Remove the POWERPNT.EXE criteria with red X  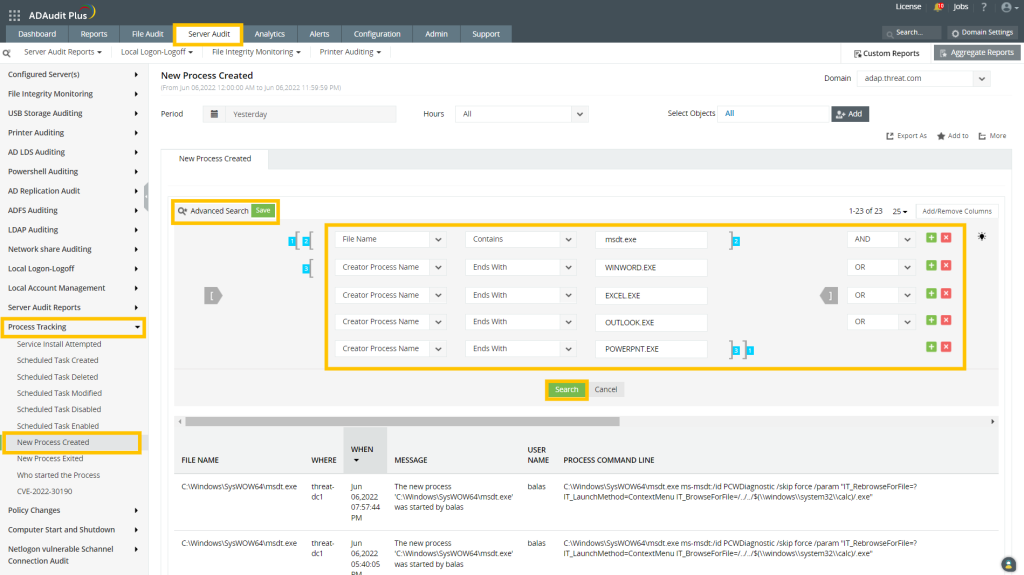click(x=946, y=347)
